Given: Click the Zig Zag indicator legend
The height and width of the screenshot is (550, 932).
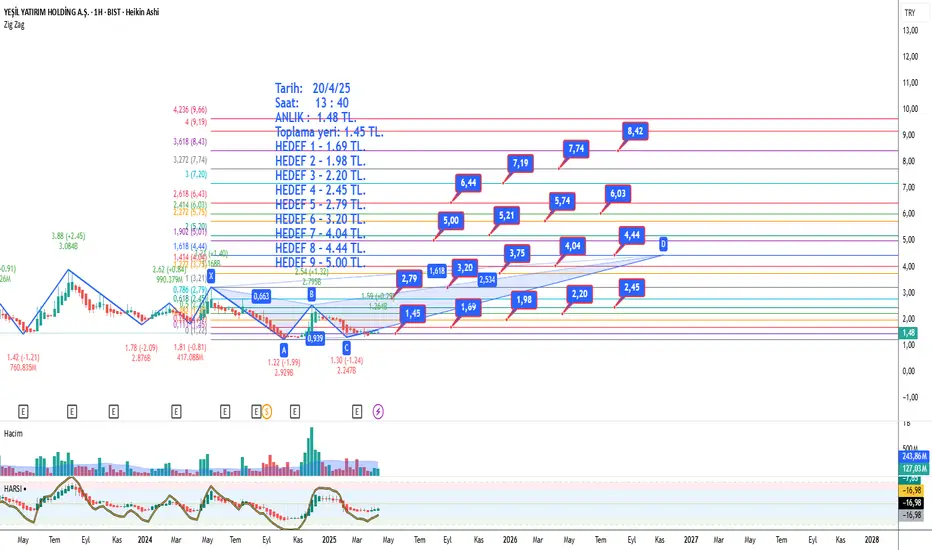Looking at the screenshot, I should 14,25.
